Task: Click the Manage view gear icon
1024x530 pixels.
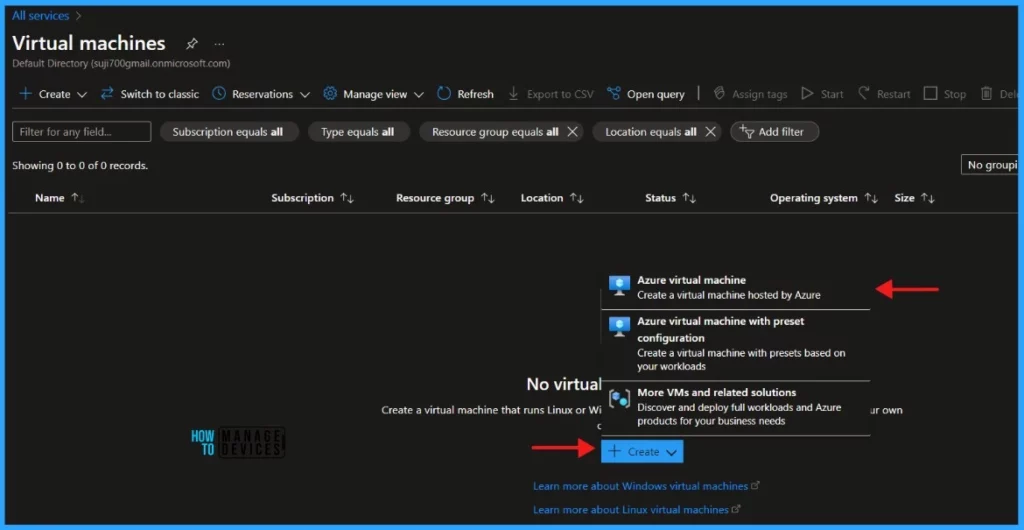Action: 330,93
